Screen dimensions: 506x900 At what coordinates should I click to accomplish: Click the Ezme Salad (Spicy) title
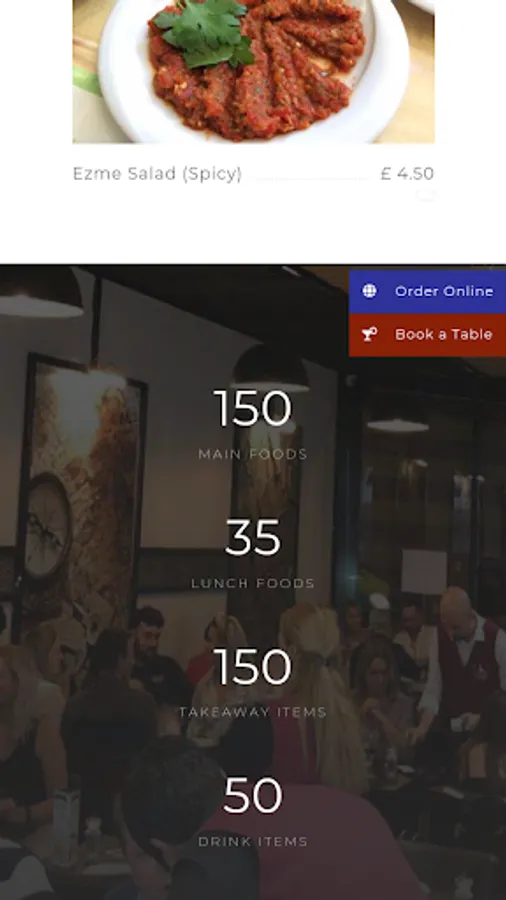(x=157, y=173)
